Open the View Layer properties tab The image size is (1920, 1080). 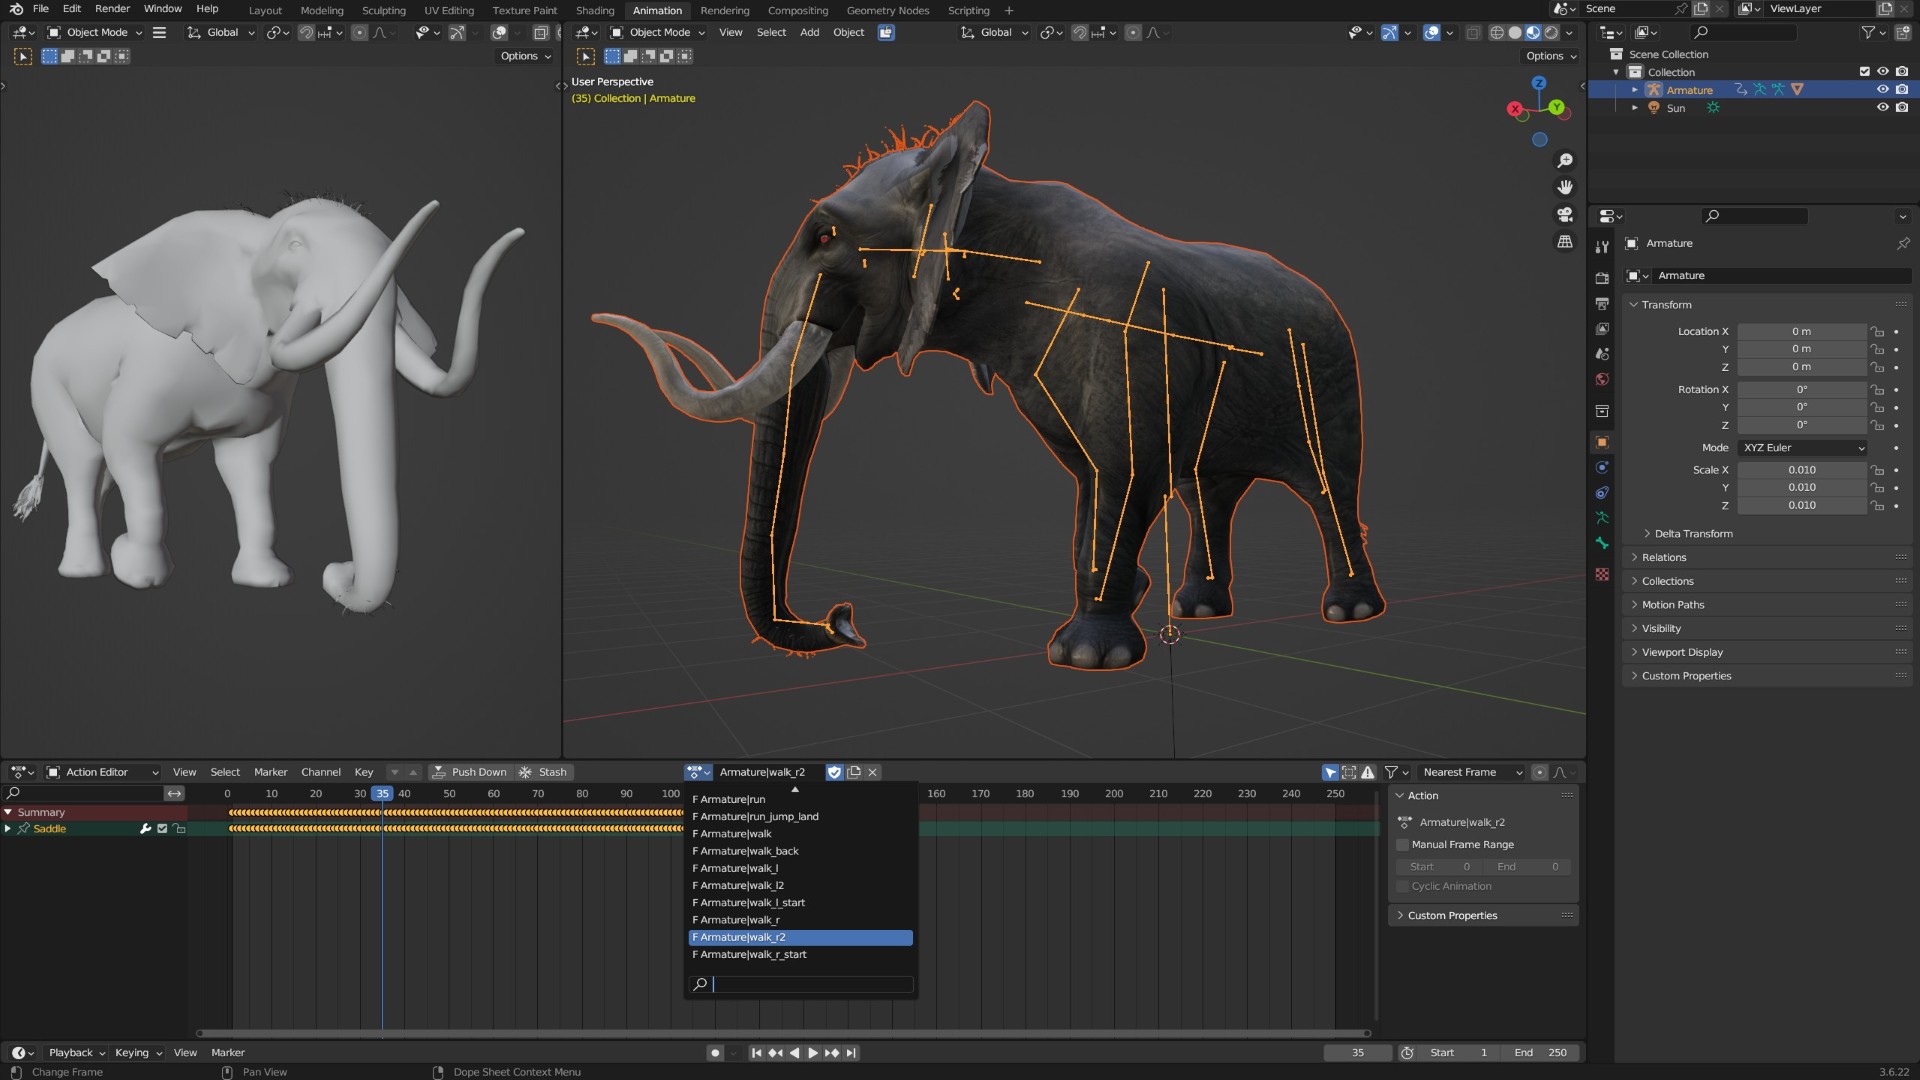point(1602,329)
